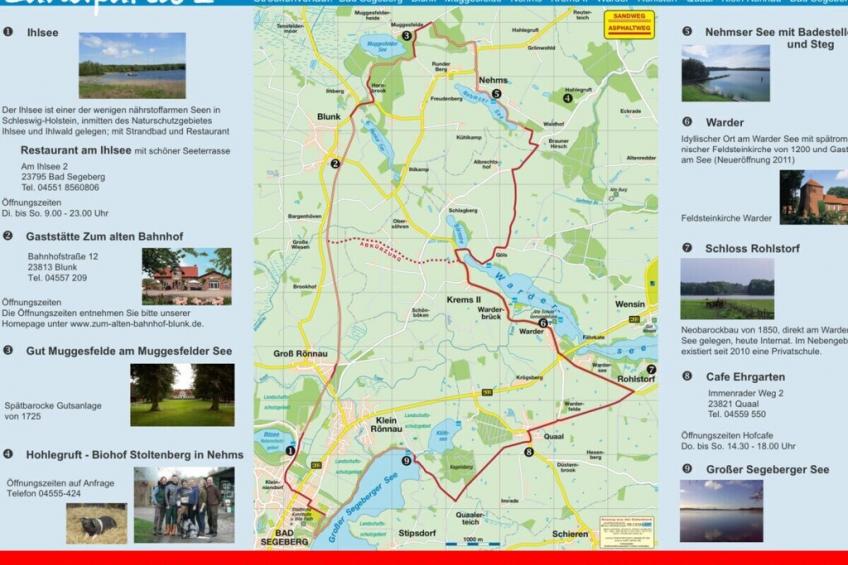This screenshot has height=565, width=848.
Task: Click map marker 9 at Großer Segeberger See
Action: tap(405, 460)
